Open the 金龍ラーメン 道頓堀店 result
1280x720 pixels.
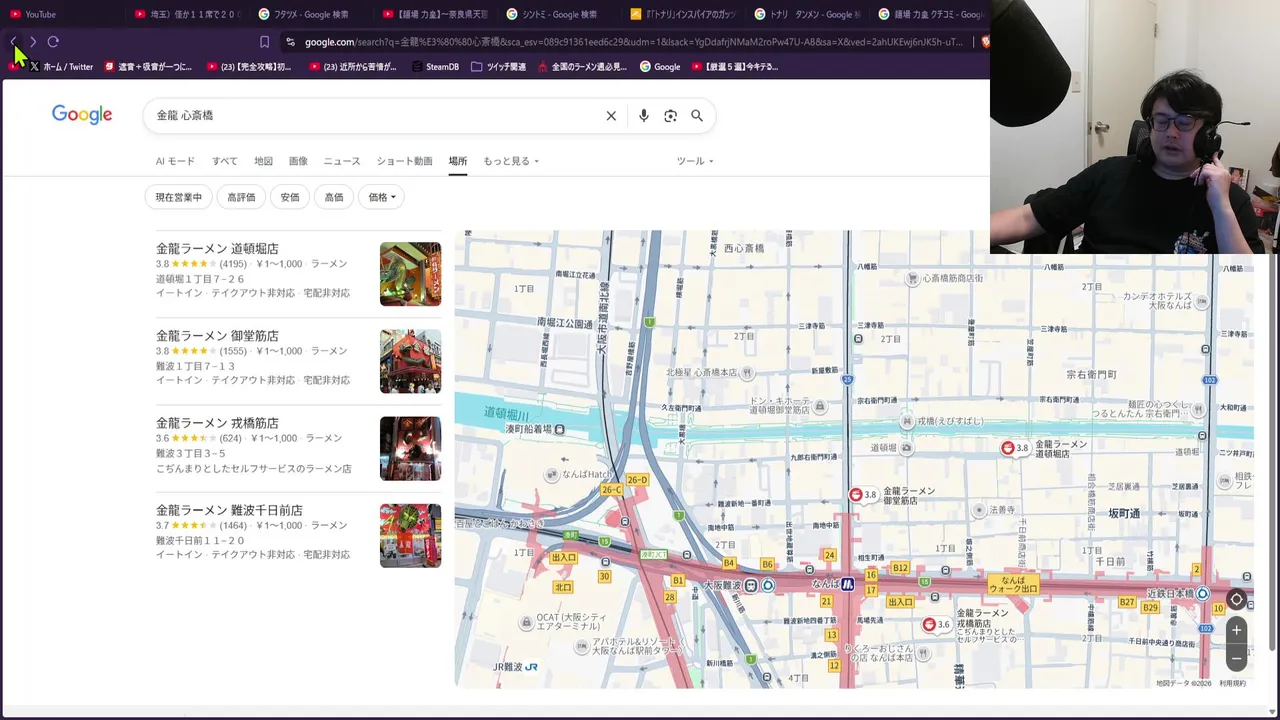pos(217,249)
